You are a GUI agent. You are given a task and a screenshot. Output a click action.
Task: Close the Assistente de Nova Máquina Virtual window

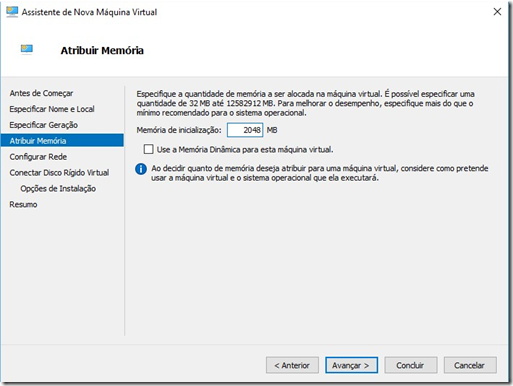pyautogui.click(x=497, y=12)
